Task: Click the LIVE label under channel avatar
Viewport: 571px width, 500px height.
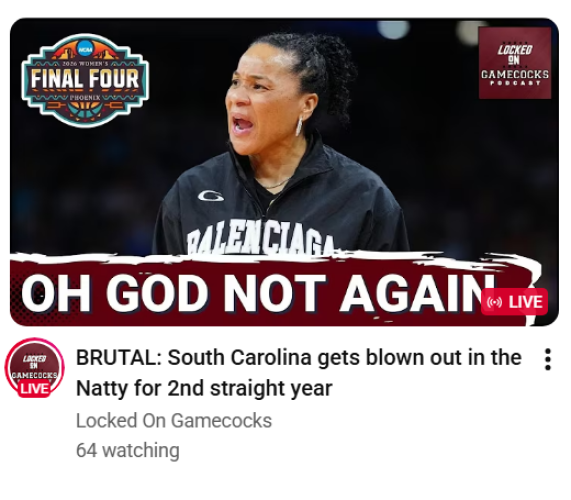Action: tap(34, 388)
